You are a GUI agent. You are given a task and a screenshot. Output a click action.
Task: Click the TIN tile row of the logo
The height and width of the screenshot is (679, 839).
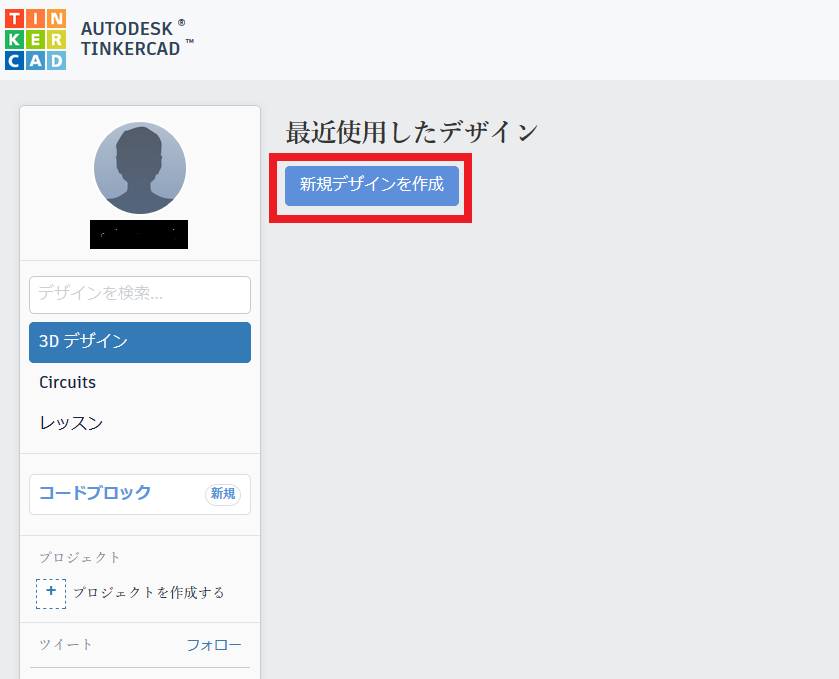(x=35, y=16)
